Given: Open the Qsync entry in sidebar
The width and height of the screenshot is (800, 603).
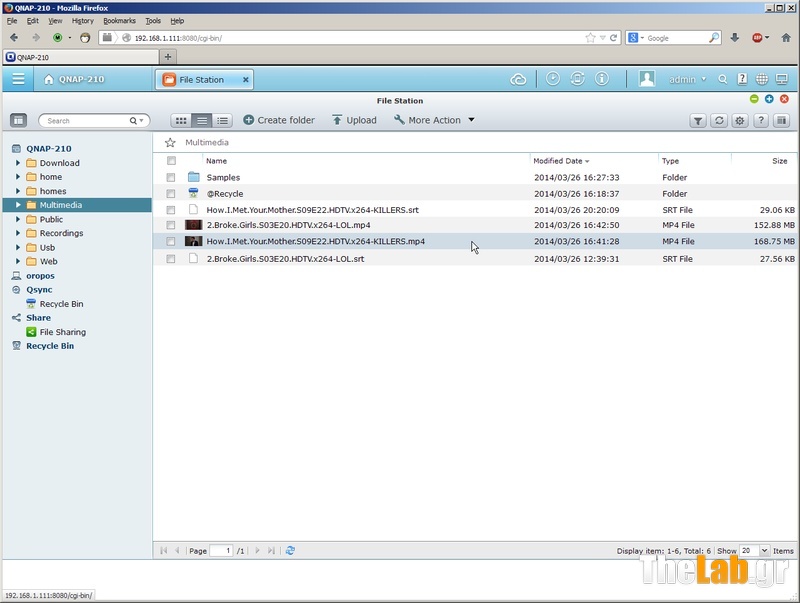Looking at the screenshot, I should 39,290.
